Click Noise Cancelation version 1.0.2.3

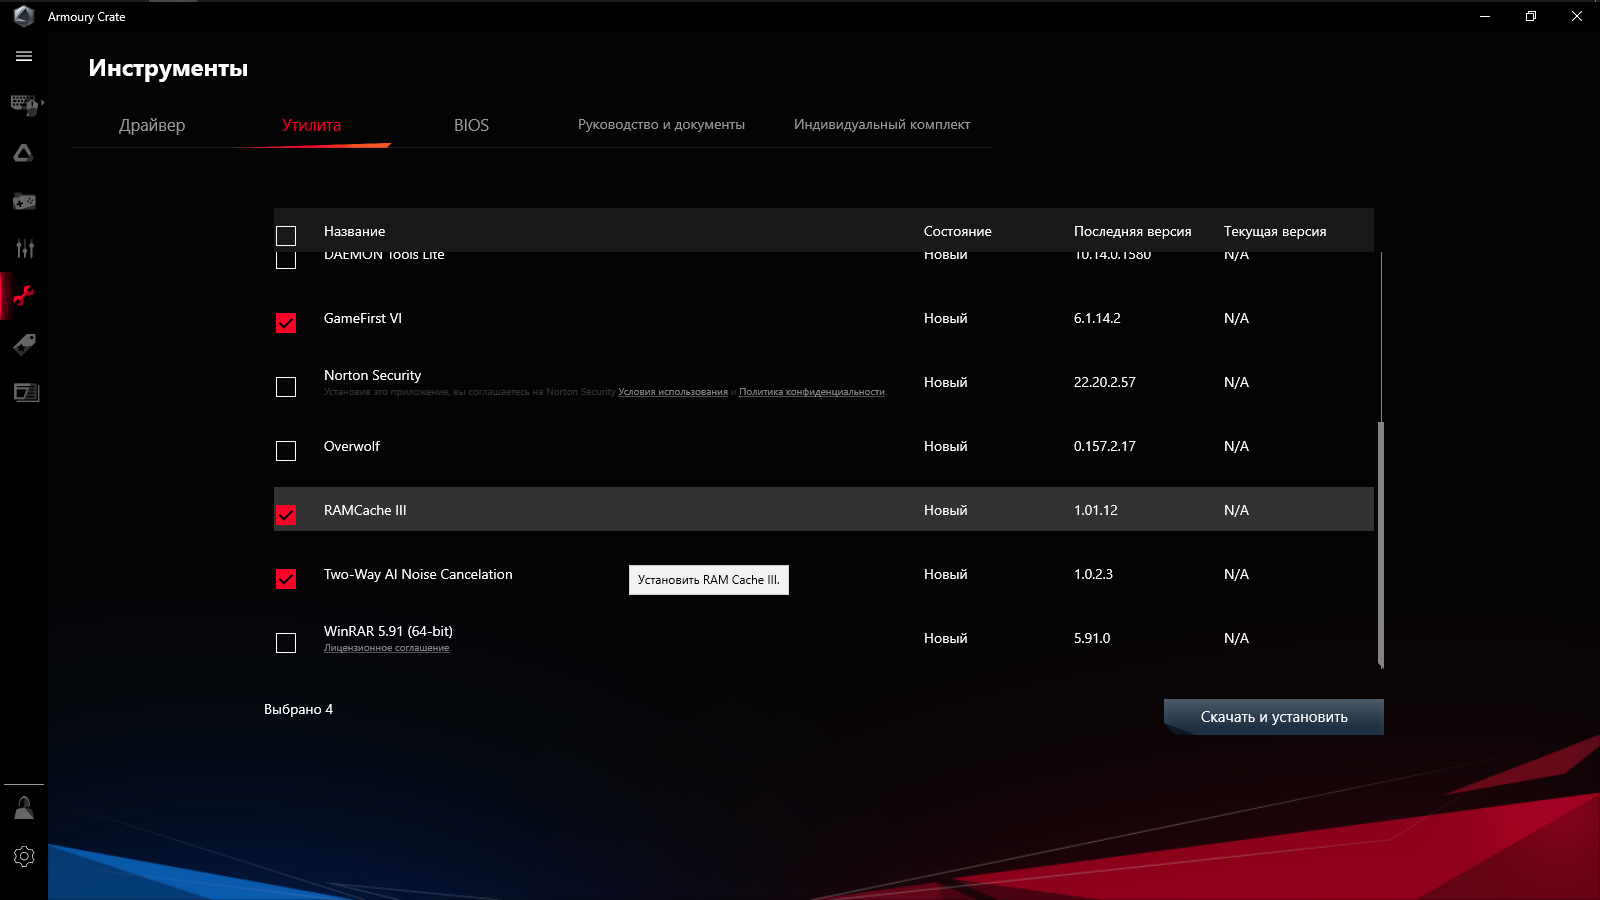click(1093, 574)
